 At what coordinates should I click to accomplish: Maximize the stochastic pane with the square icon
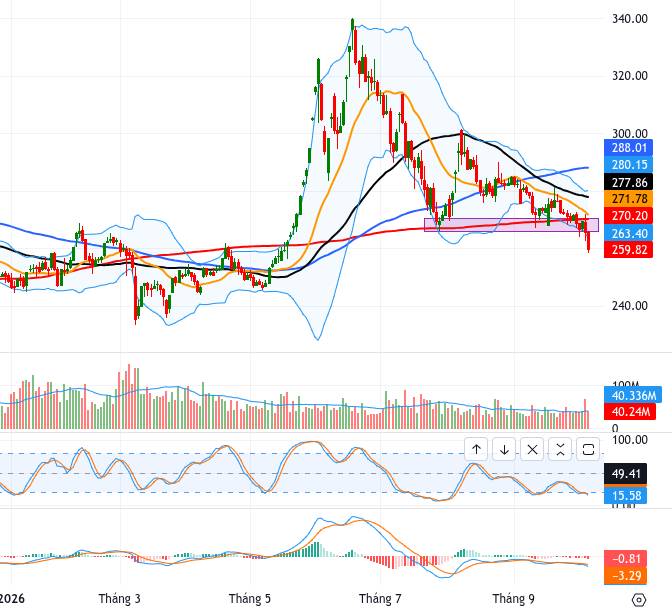click(x=588, y=449)
